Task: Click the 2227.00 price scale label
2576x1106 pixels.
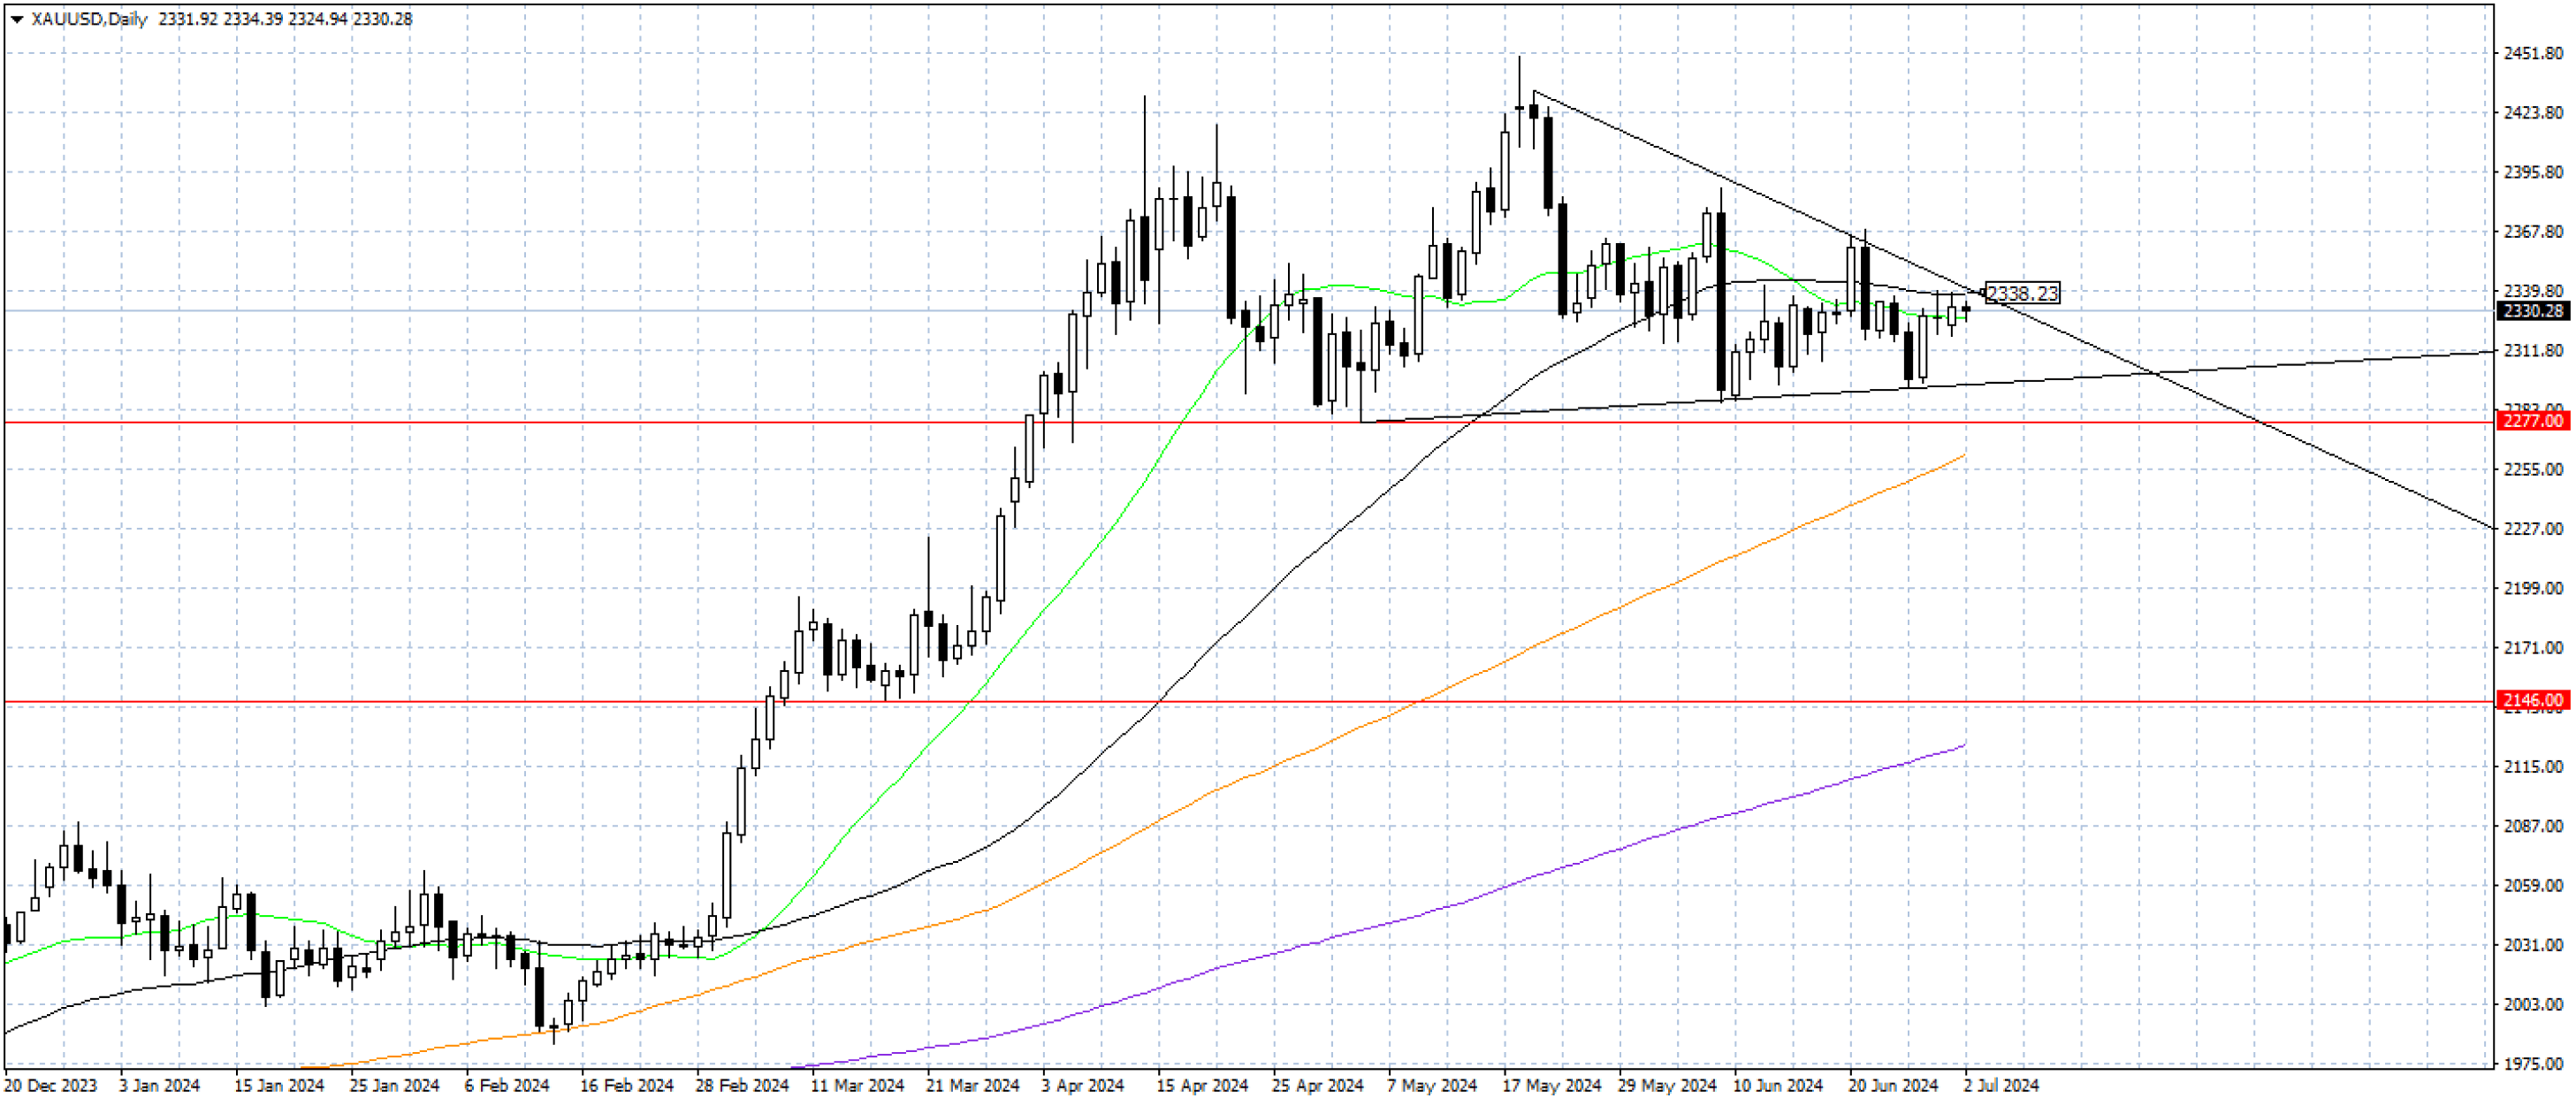Action: pos(2533,529)
